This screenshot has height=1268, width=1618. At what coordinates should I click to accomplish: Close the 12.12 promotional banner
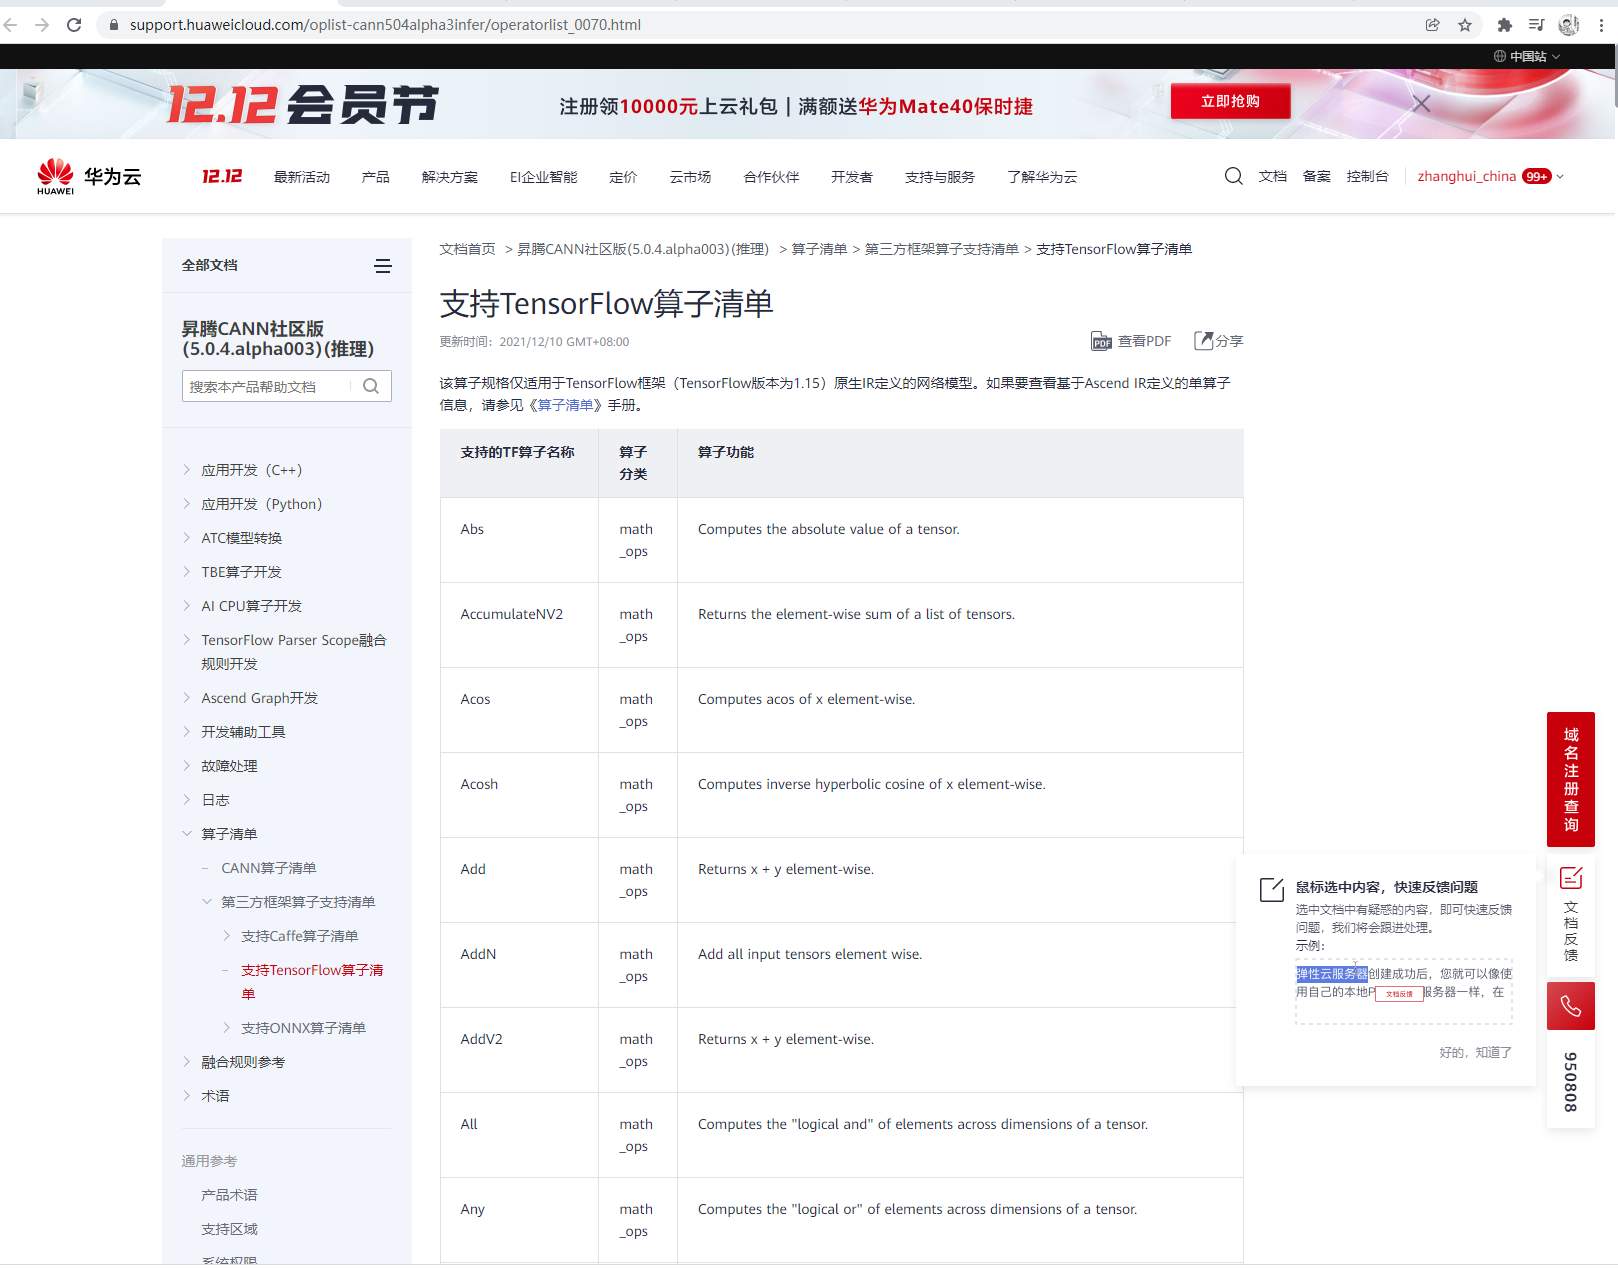[1421, 103]
